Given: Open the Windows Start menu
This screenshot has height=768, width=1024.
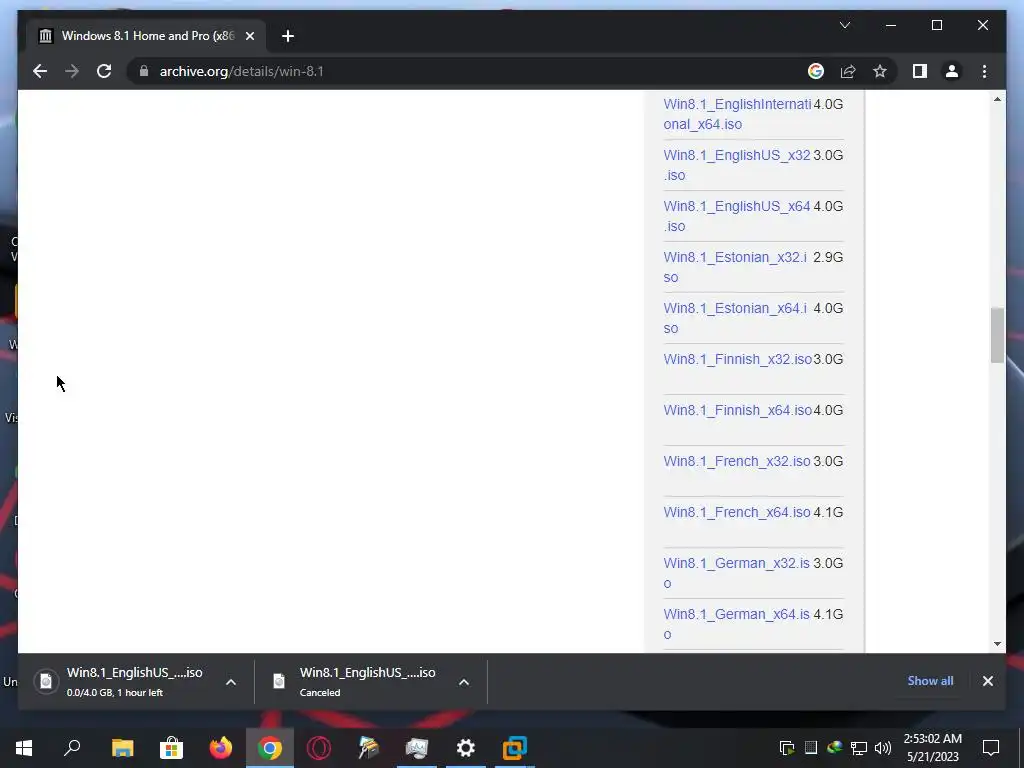Looking at the screenshot, I should (x=24, y=748).
